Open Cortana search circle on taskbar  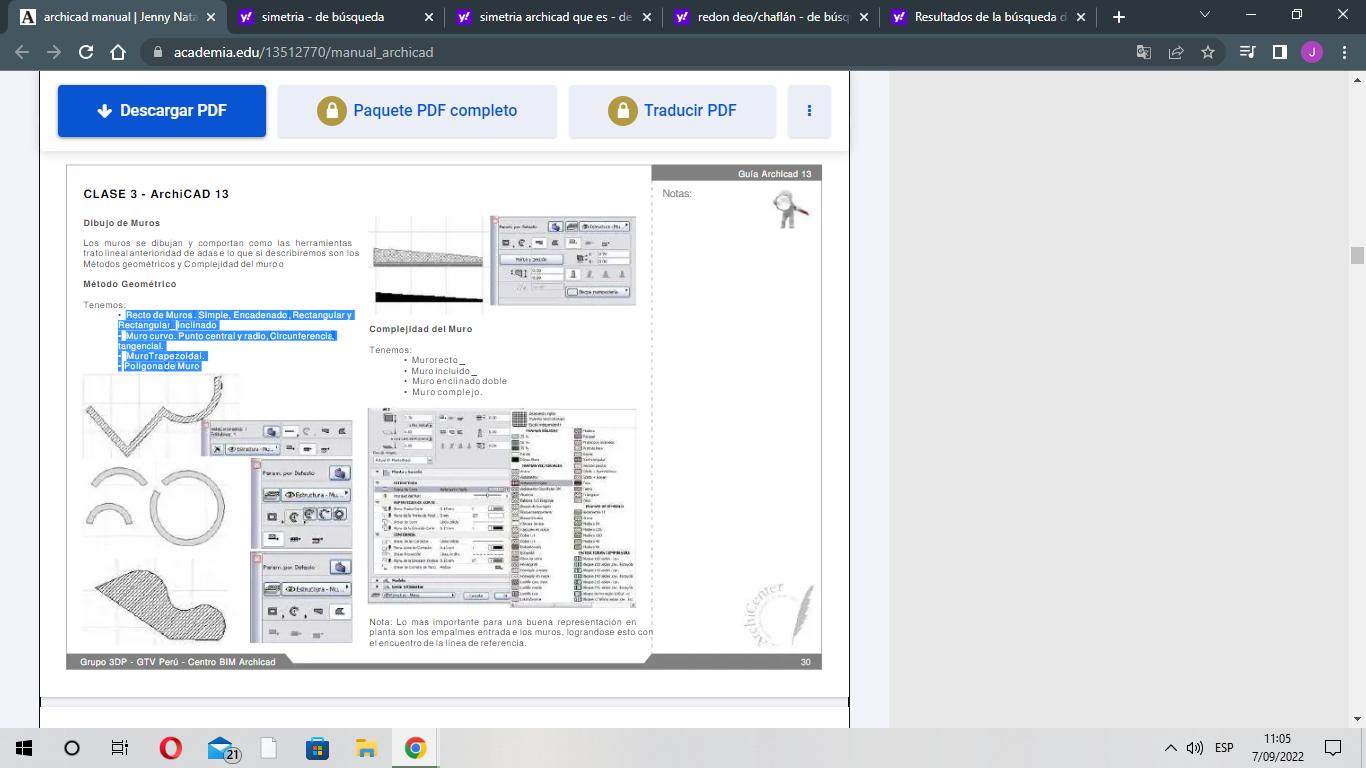point(71,748)
